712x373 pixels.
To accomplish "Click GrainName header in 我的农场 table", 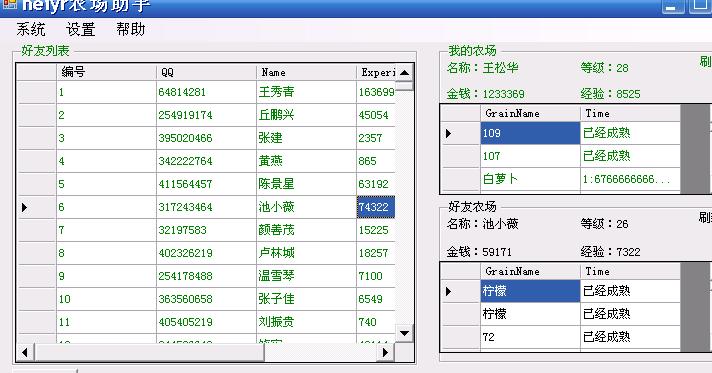I will click(530, 114).
